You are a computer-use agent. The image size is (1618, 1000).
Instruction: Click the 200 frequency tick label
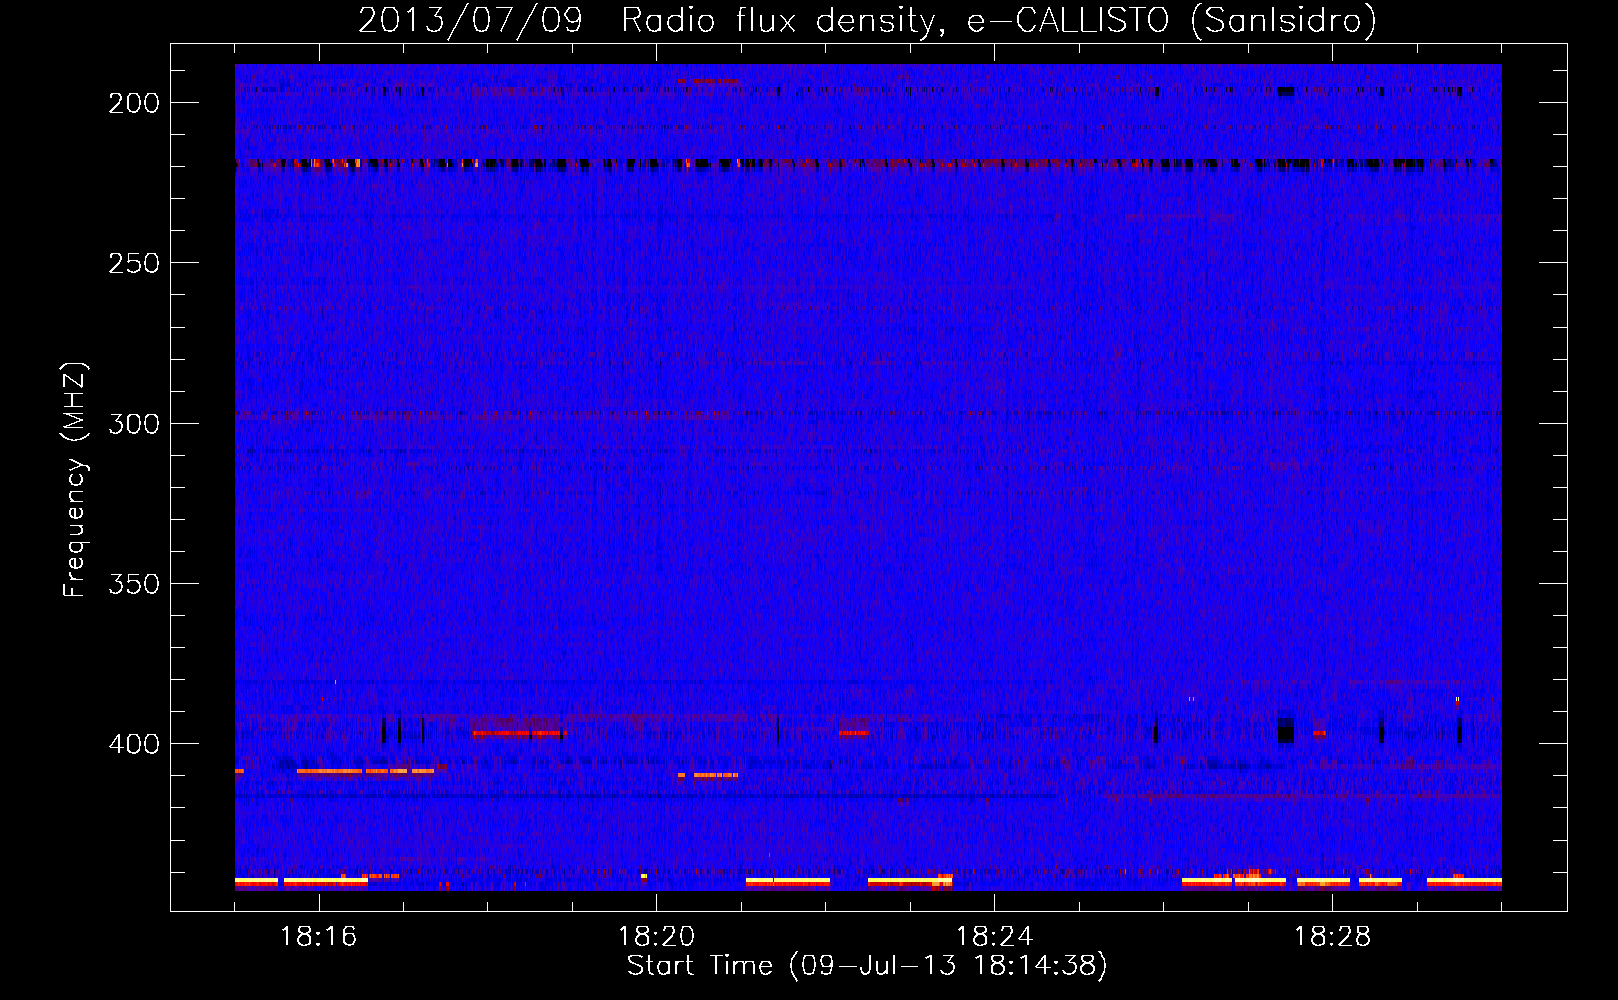pos(134,103)
